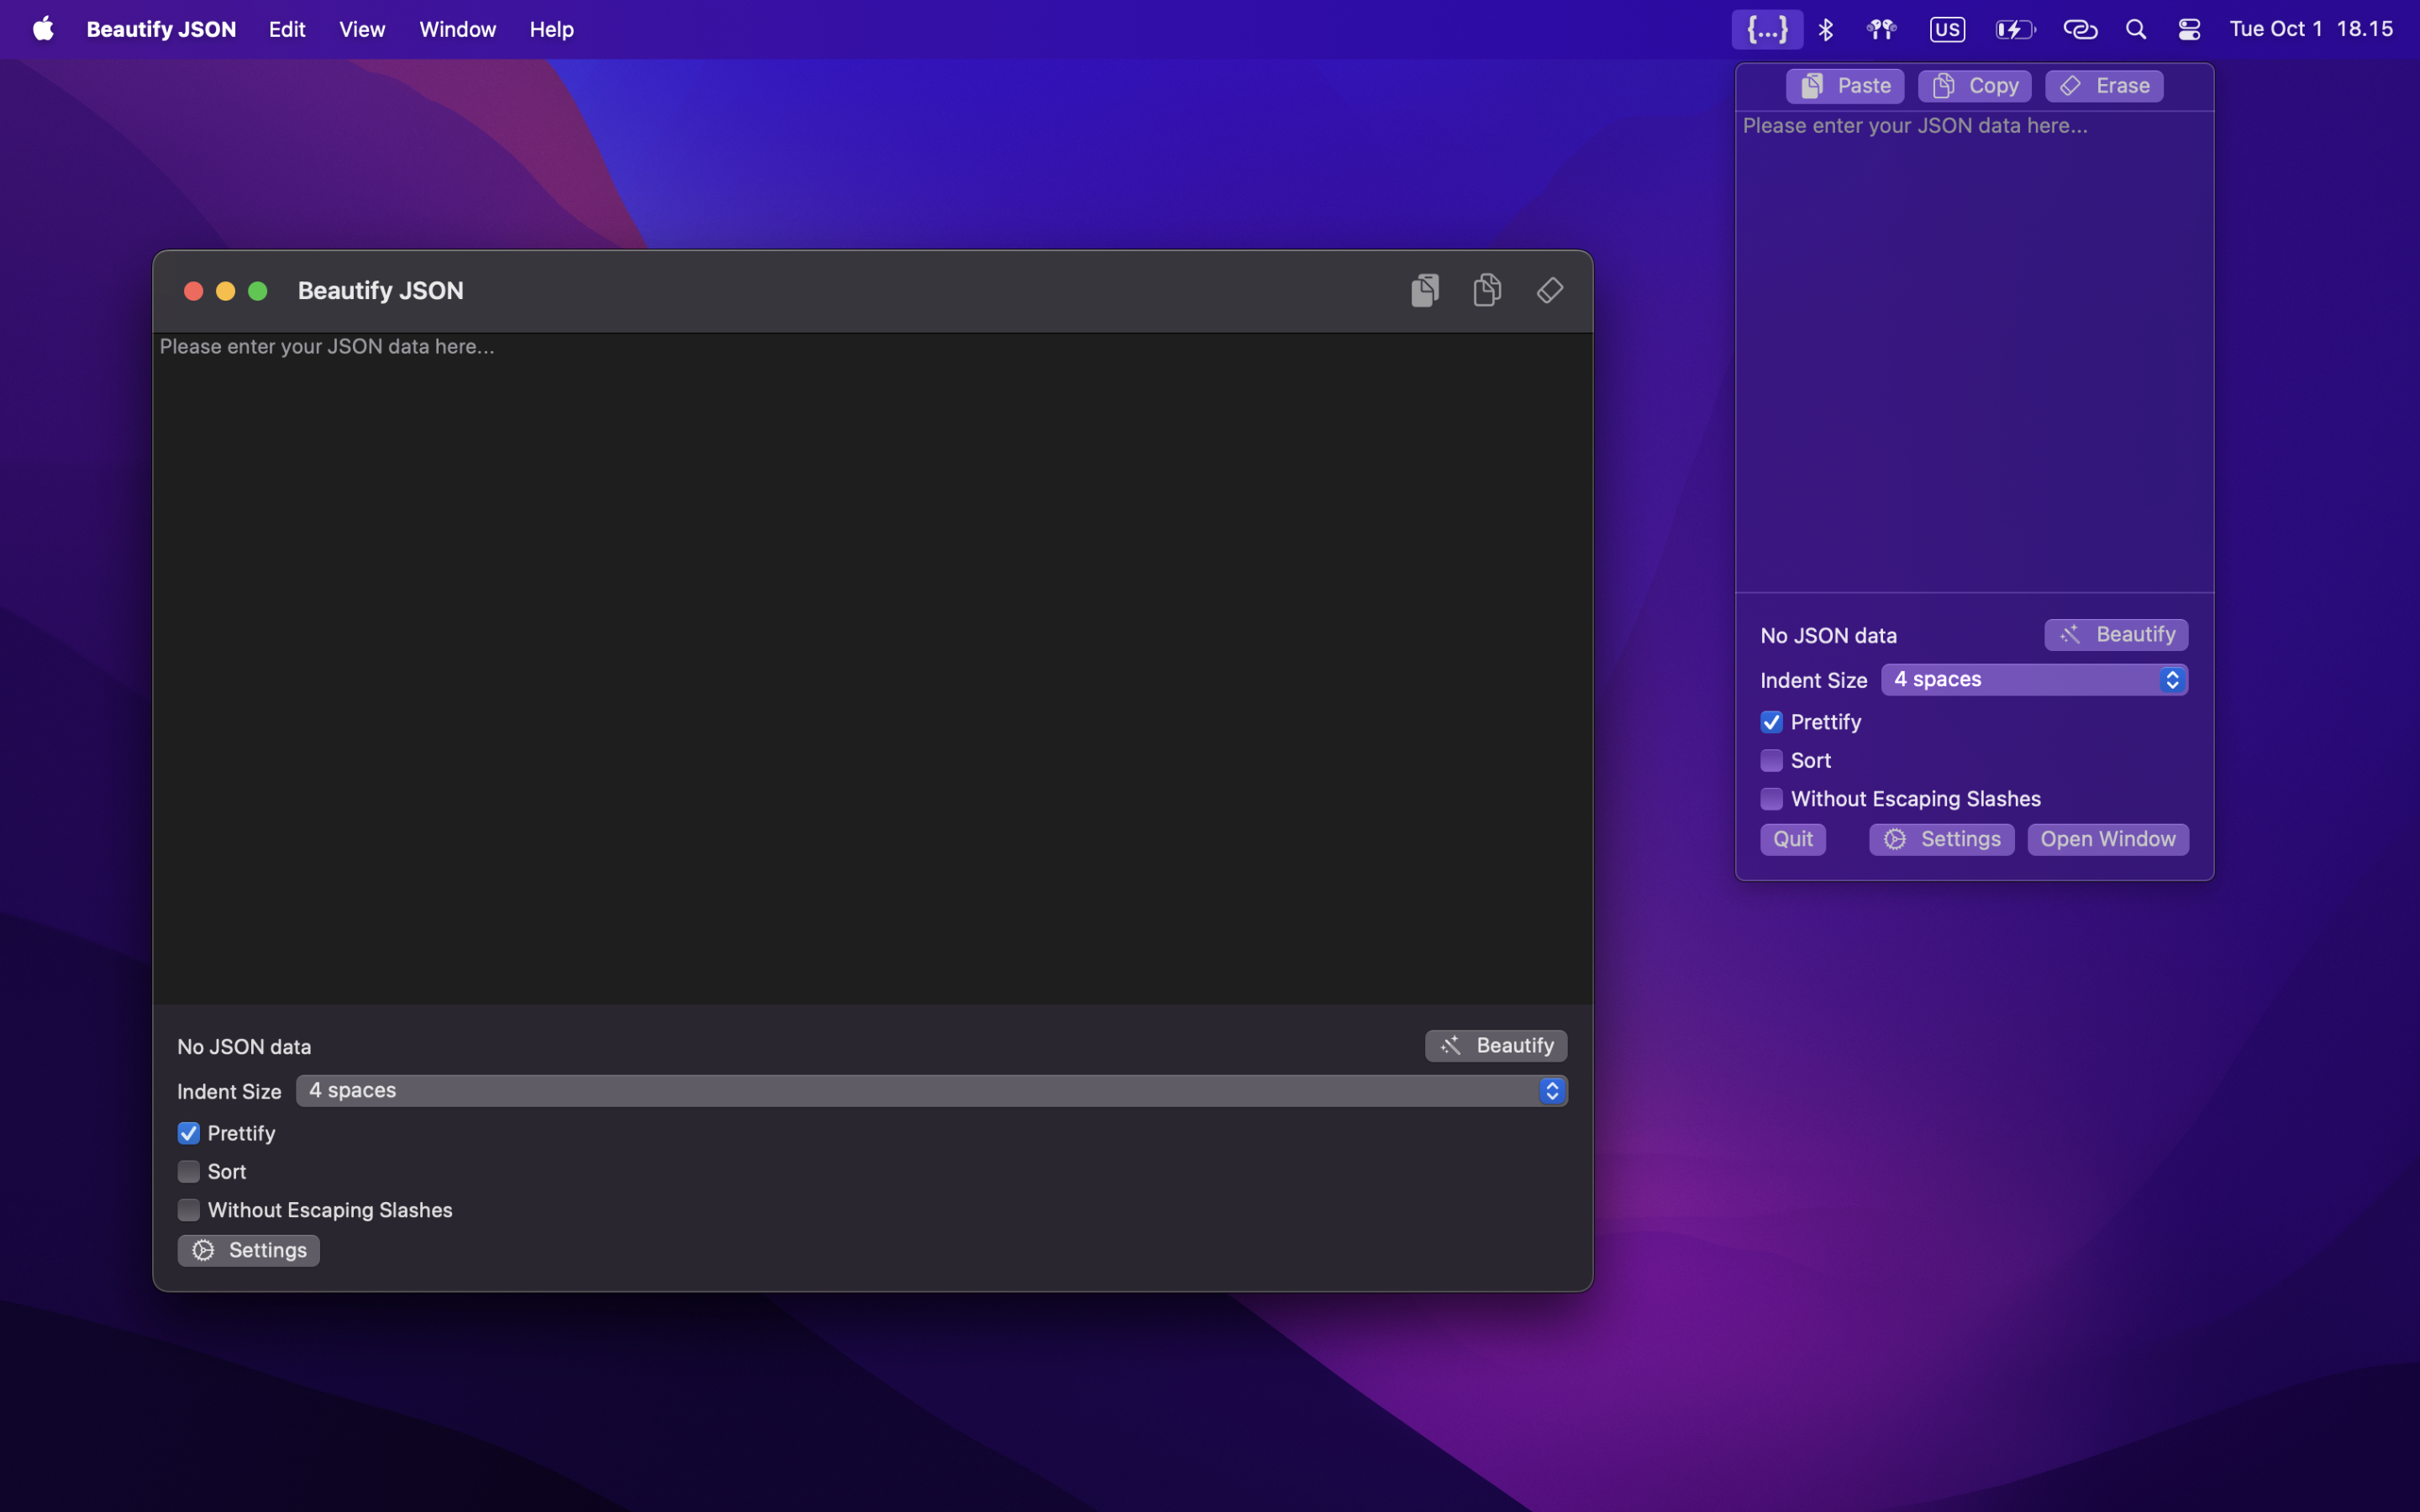Click the Paste icon in the window toolbar

[x=1424, y=289]
